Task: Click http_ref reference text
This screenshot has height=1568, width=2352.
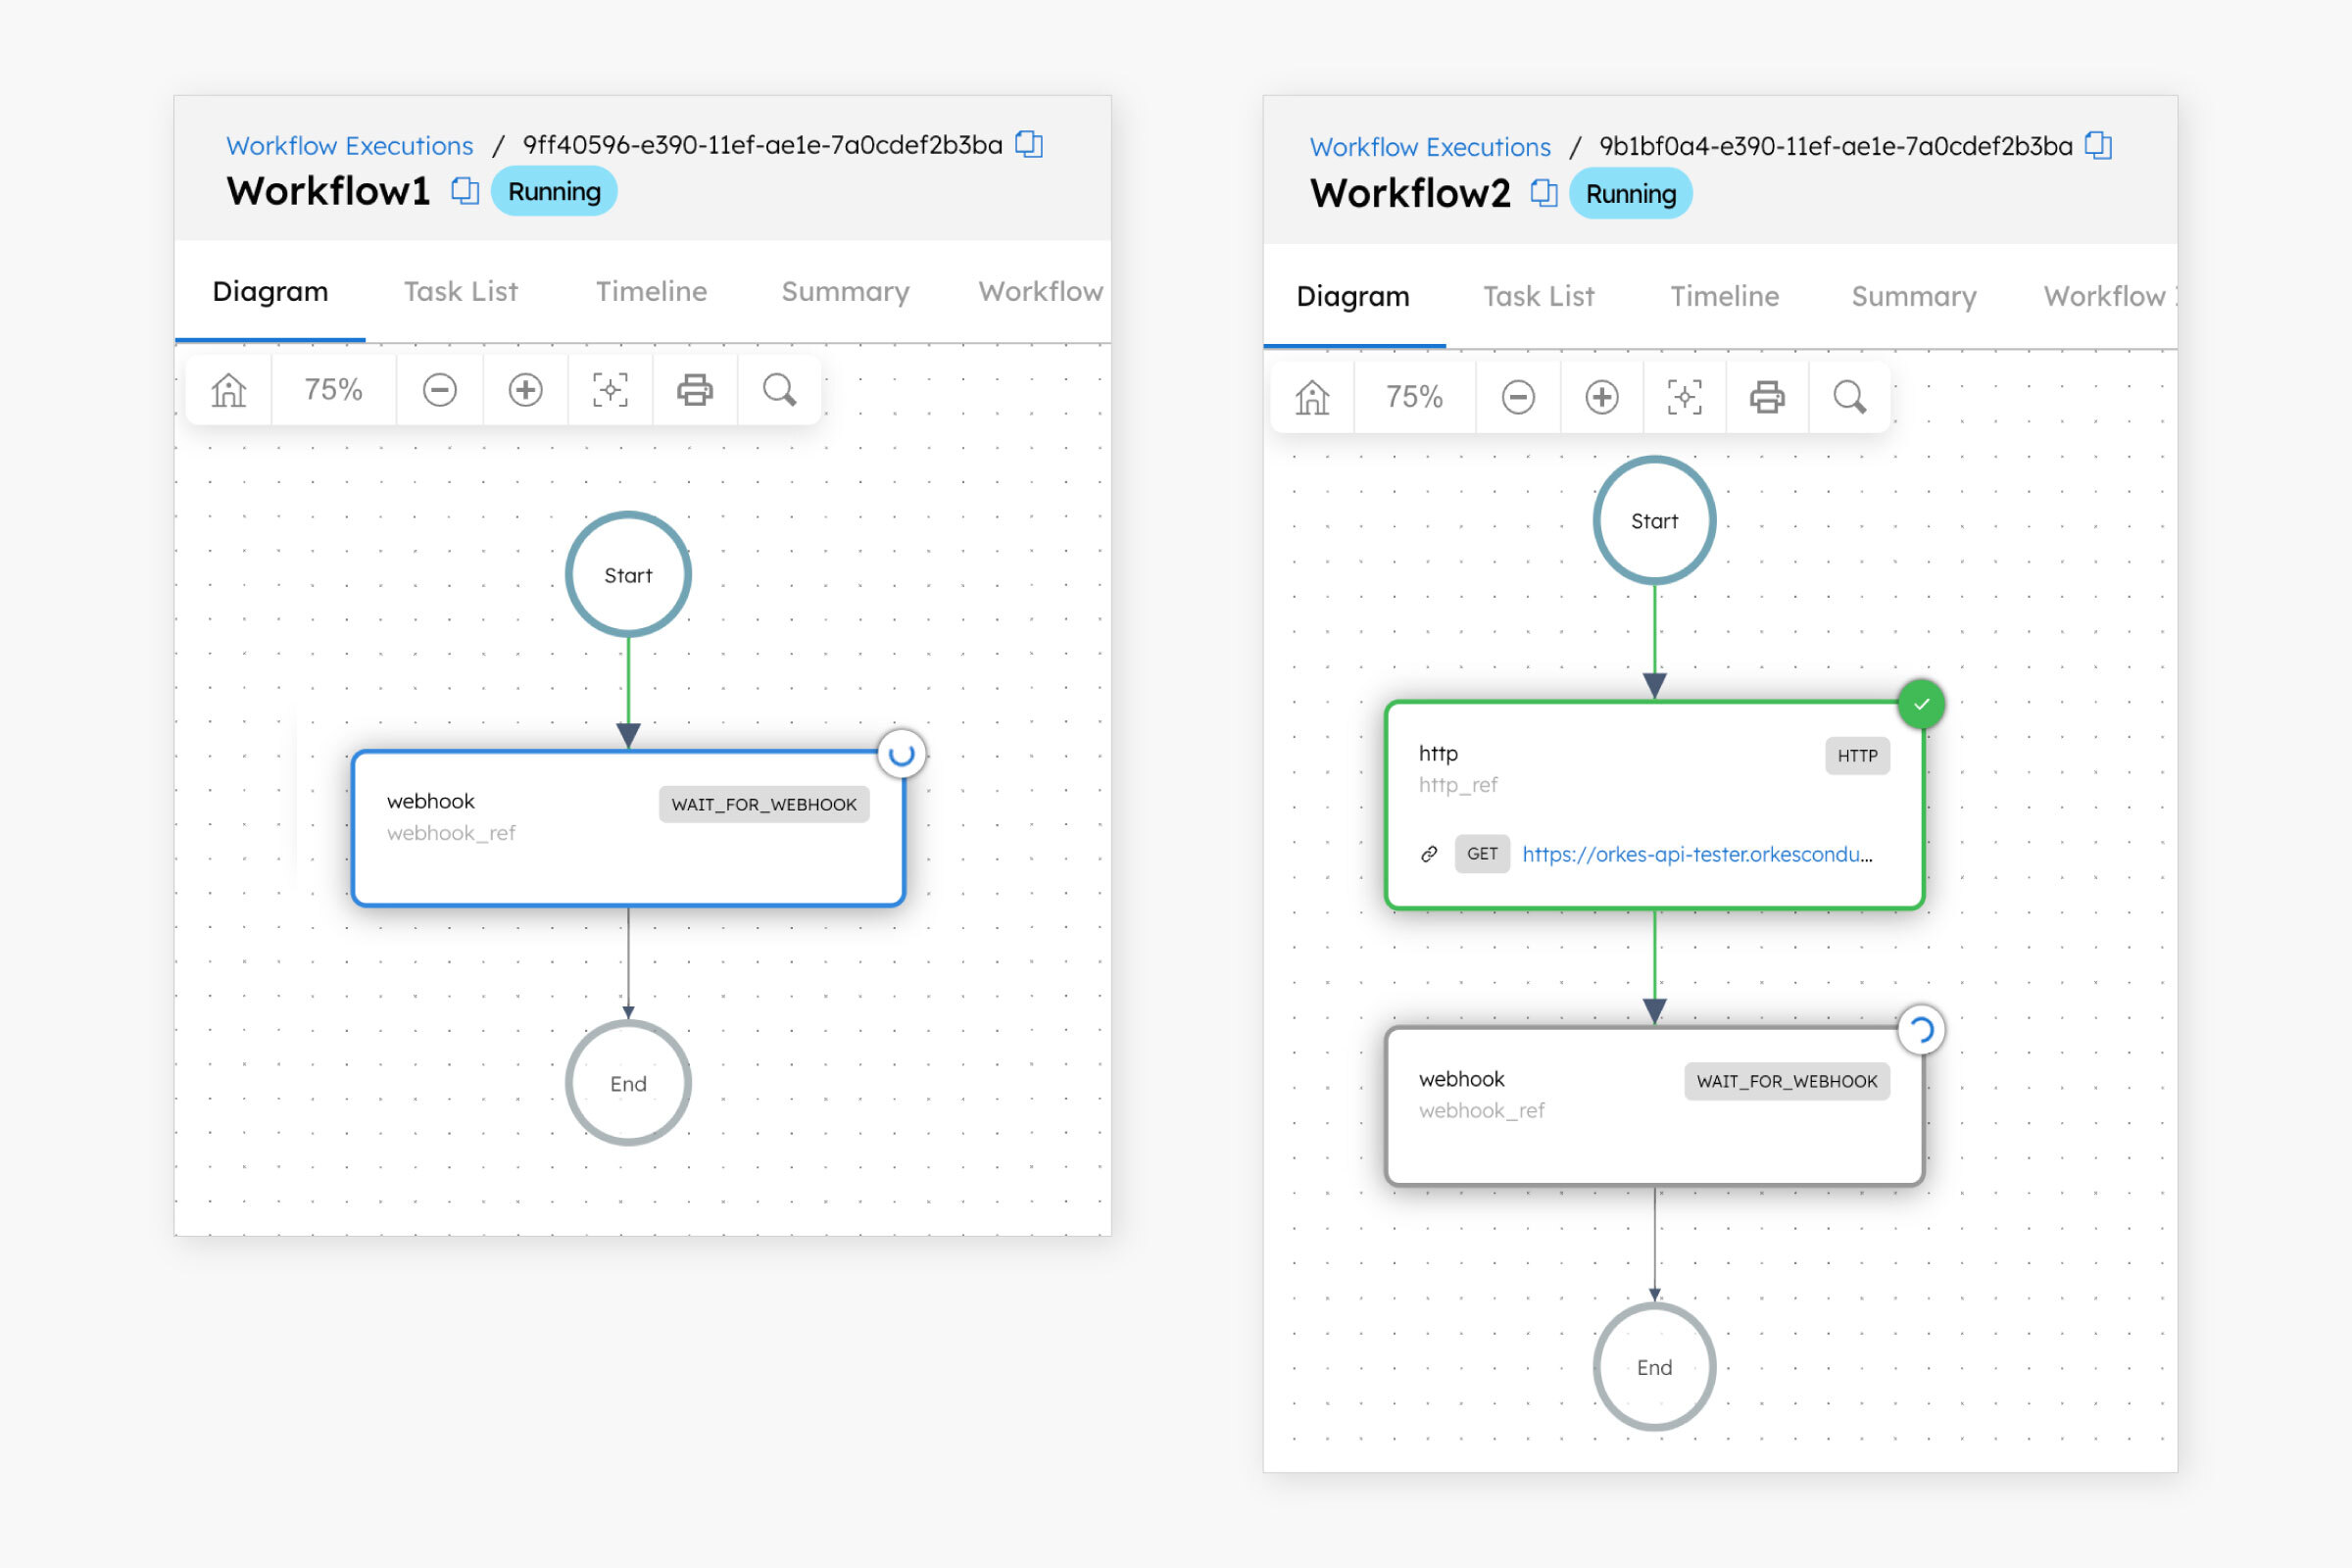Action: click(x=1458, y=785)
